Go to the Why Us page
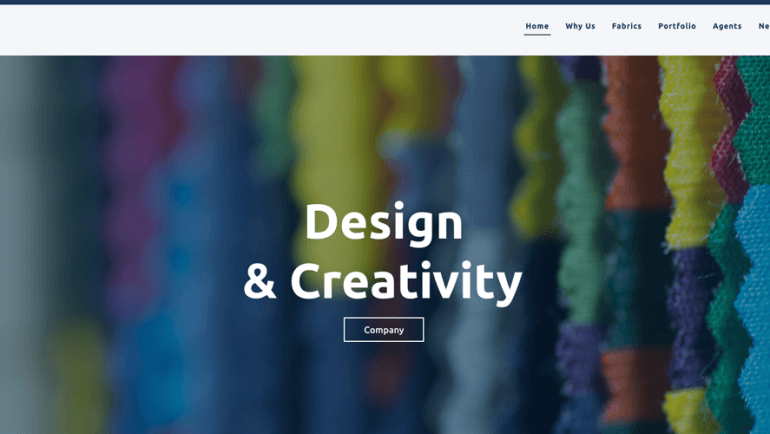The width and height of the screenshot is (770, 434). (580, 26)
